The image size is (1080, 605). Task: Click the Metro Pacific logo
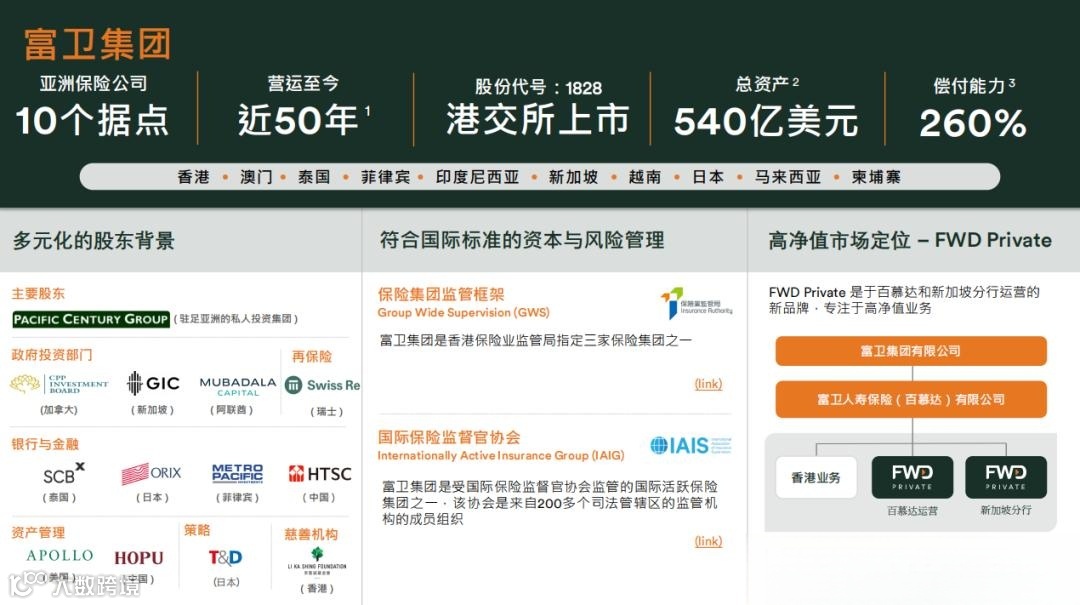(237, 473)
